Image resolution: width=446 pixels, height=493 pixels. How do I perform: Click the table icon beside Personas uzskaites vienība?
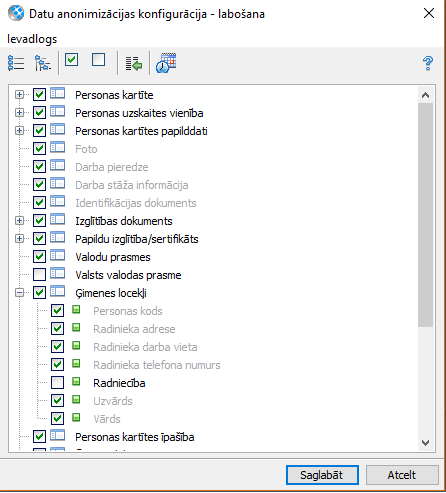(x=58, y=111)
